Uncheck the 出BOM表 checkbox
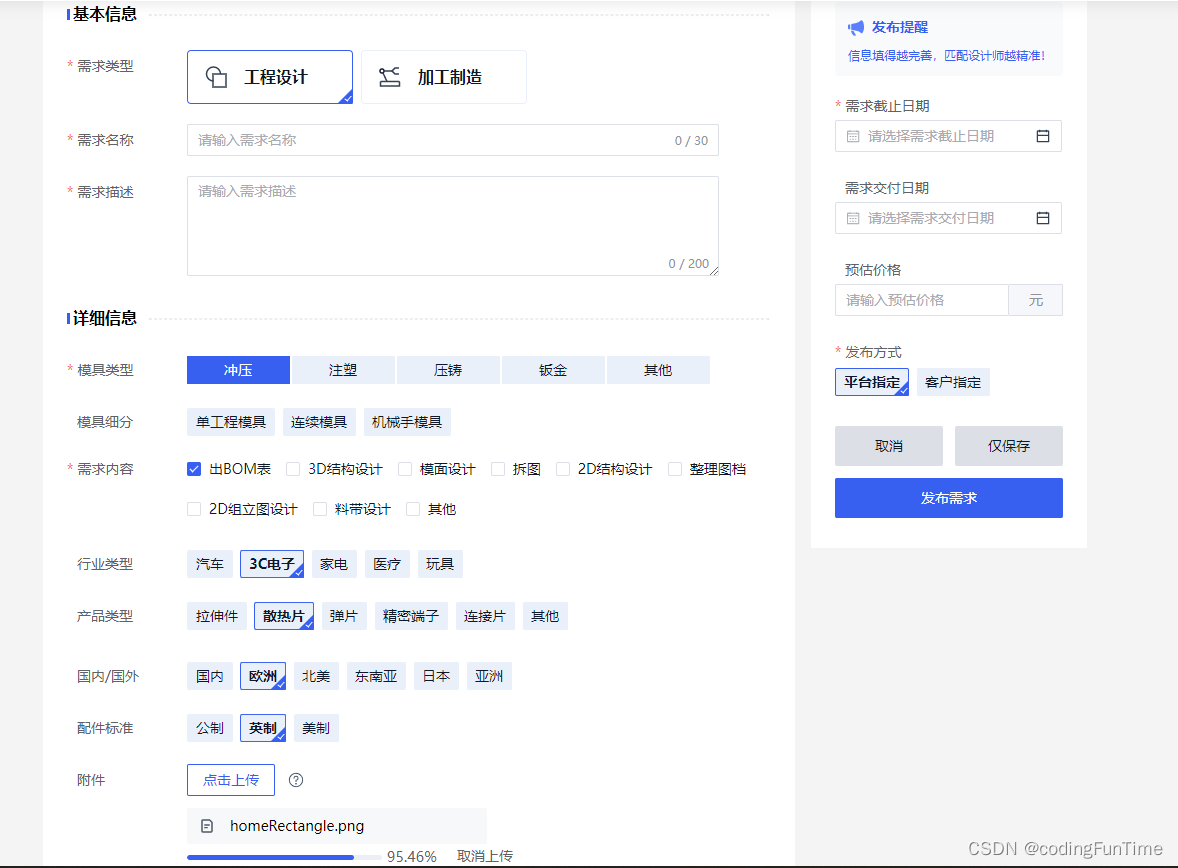The image size is (1178, 868). point(194,469)
